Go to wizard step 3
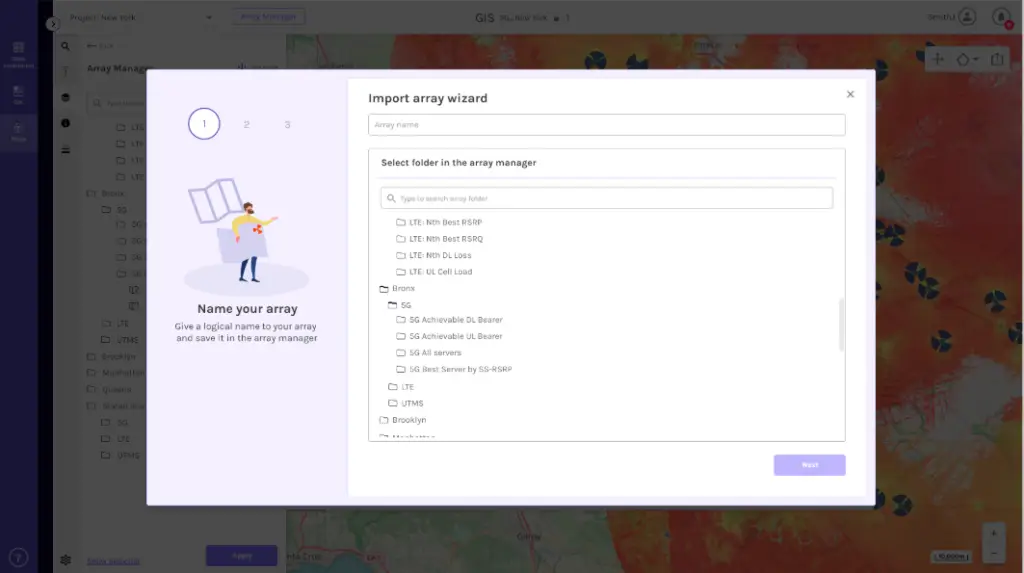Image resolution: width=1024 pixels, height=573 pixels. (x=287, y=125)
